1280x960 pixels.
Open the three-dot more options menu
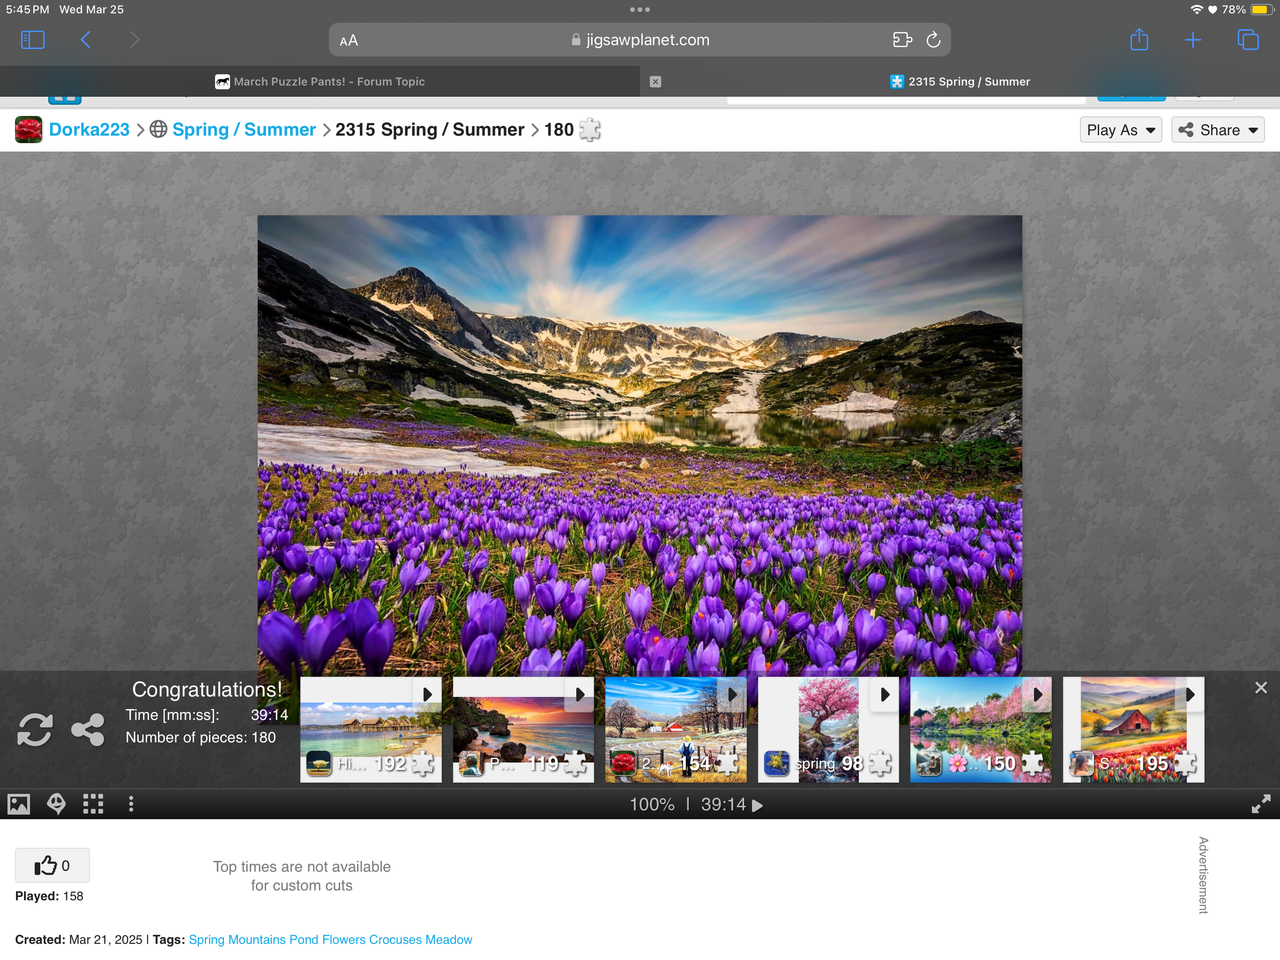click(x=131, y=804)
